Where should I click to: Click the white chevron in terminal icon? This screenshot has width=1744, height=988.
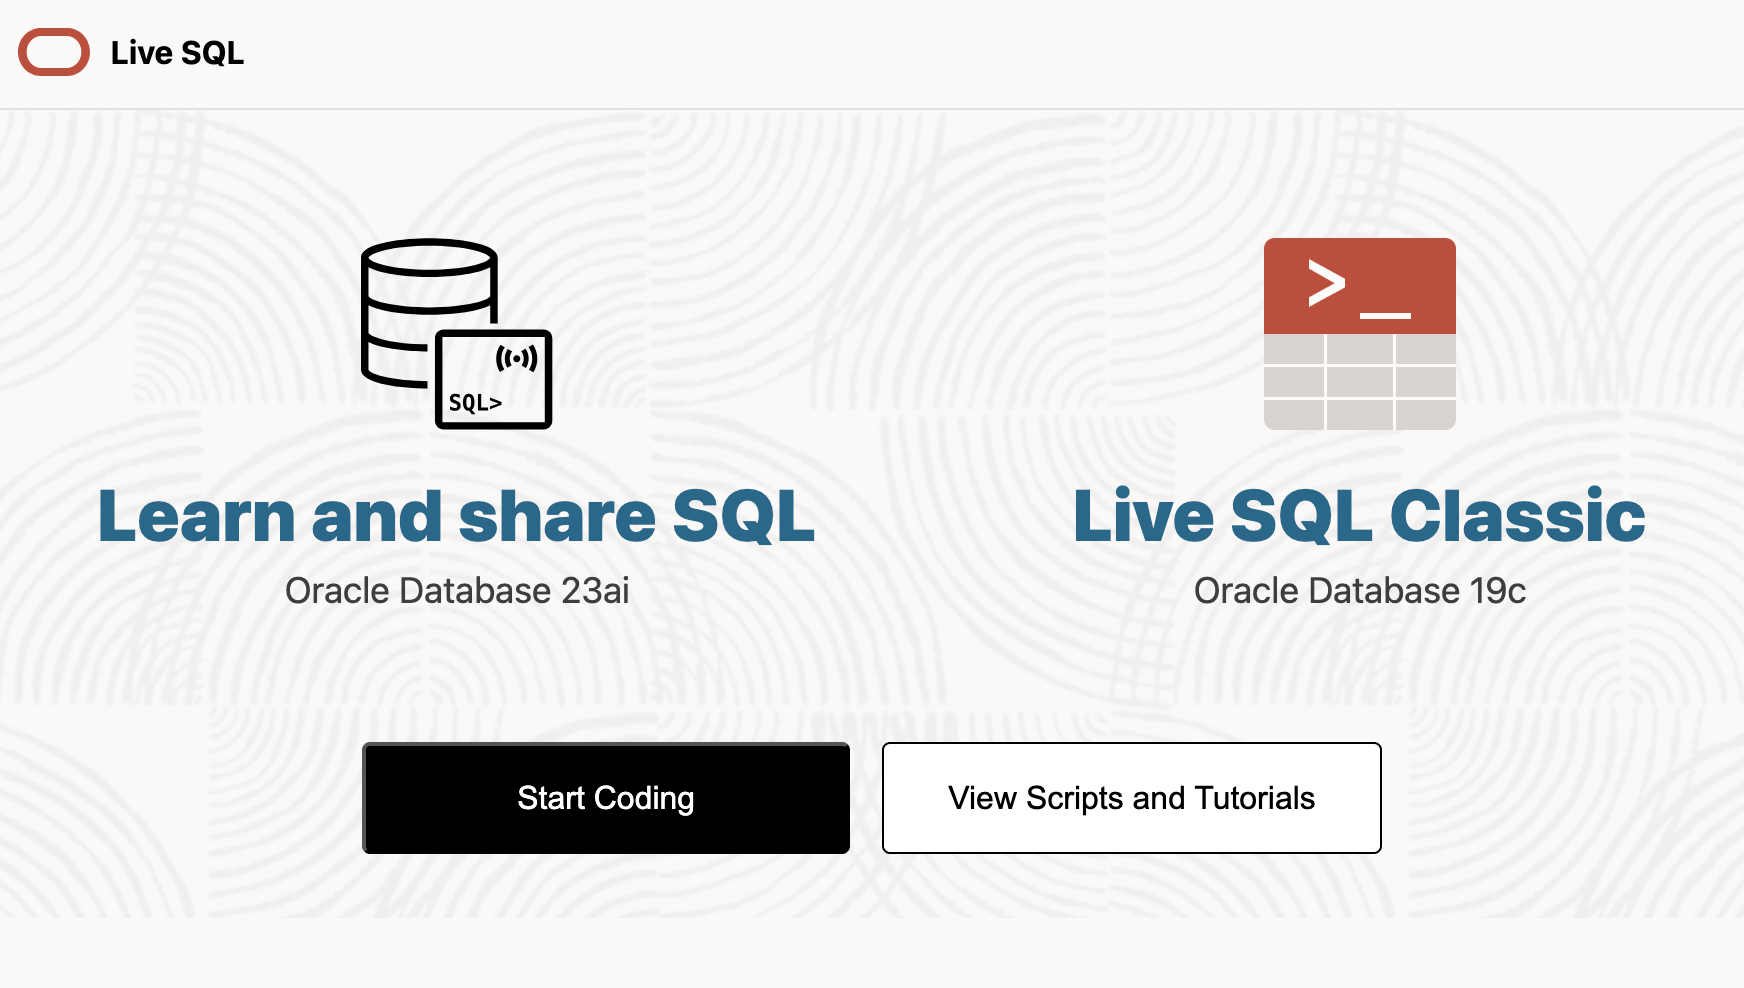click(1327, 284)
